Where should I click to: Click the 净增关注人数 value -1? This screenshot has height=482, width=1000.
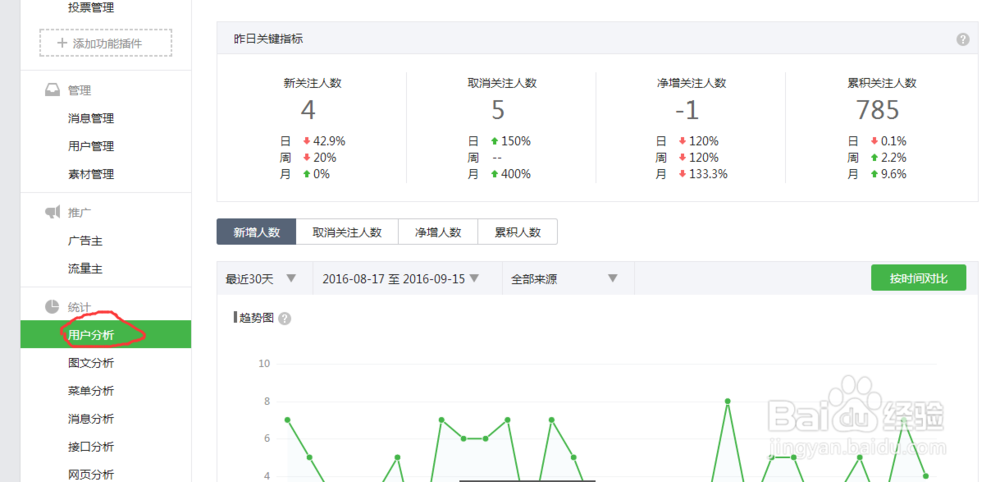point(687,110)
